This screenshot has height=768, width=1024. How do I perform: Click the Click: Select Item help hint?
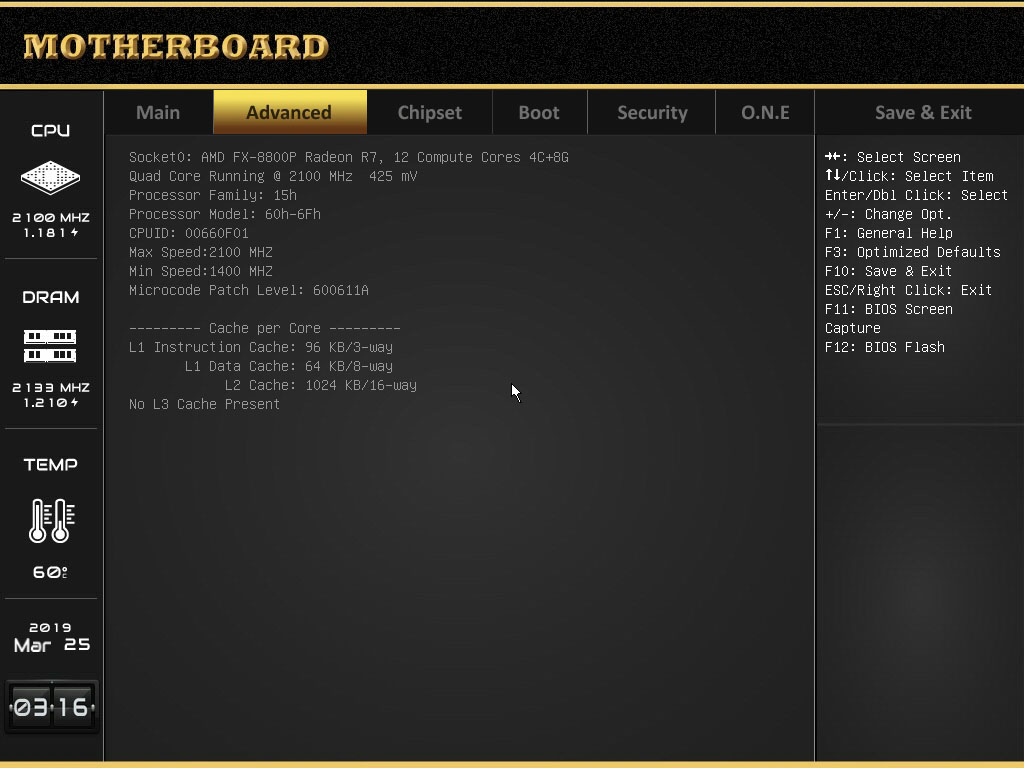pos(909,176)
